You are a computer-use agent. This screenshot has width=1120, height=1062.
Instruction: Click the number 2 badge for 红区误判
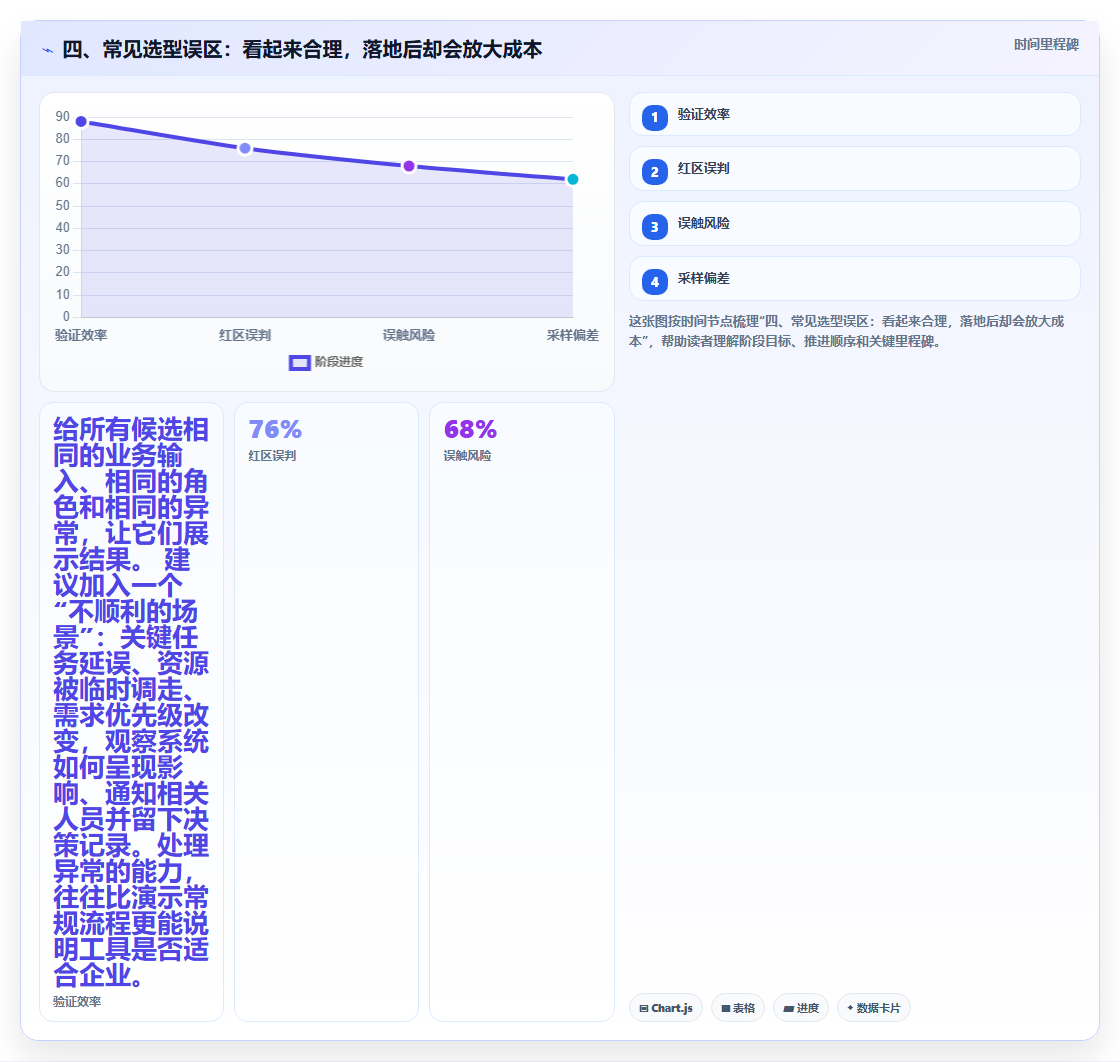[x=654, y=172]
